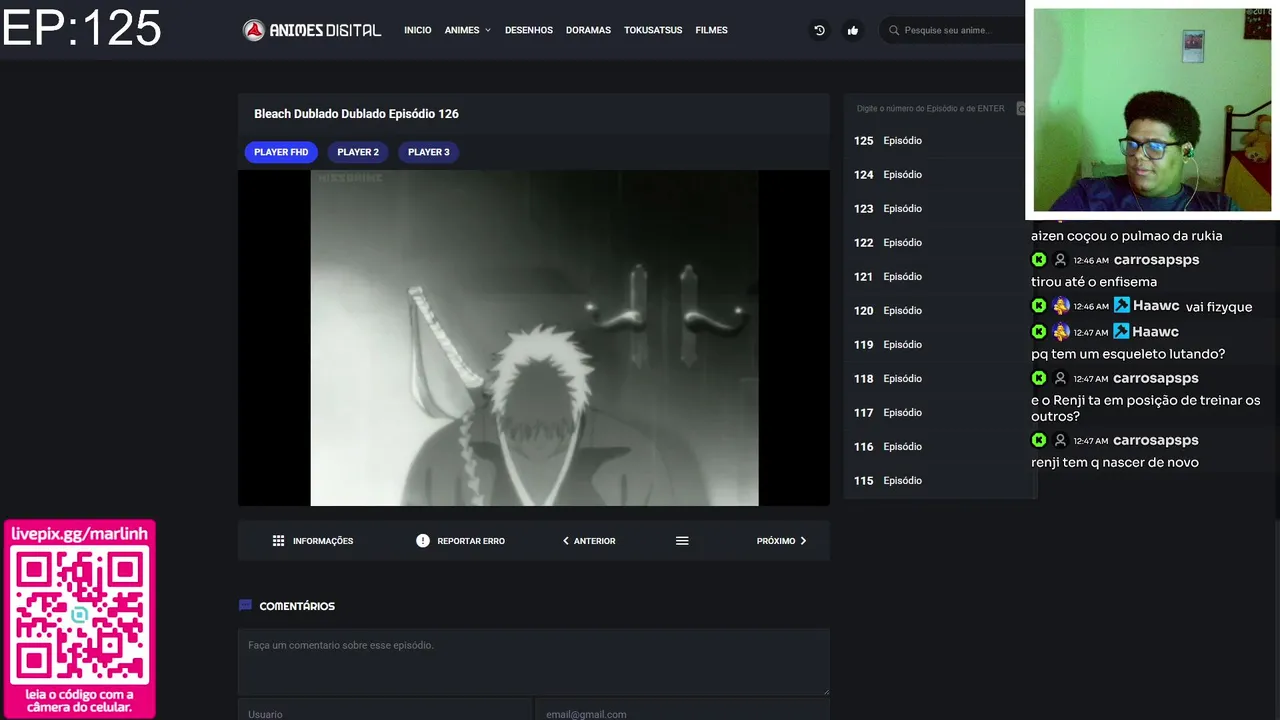
Task: Open the Filmes menu item
Action: tap(711, 30)
